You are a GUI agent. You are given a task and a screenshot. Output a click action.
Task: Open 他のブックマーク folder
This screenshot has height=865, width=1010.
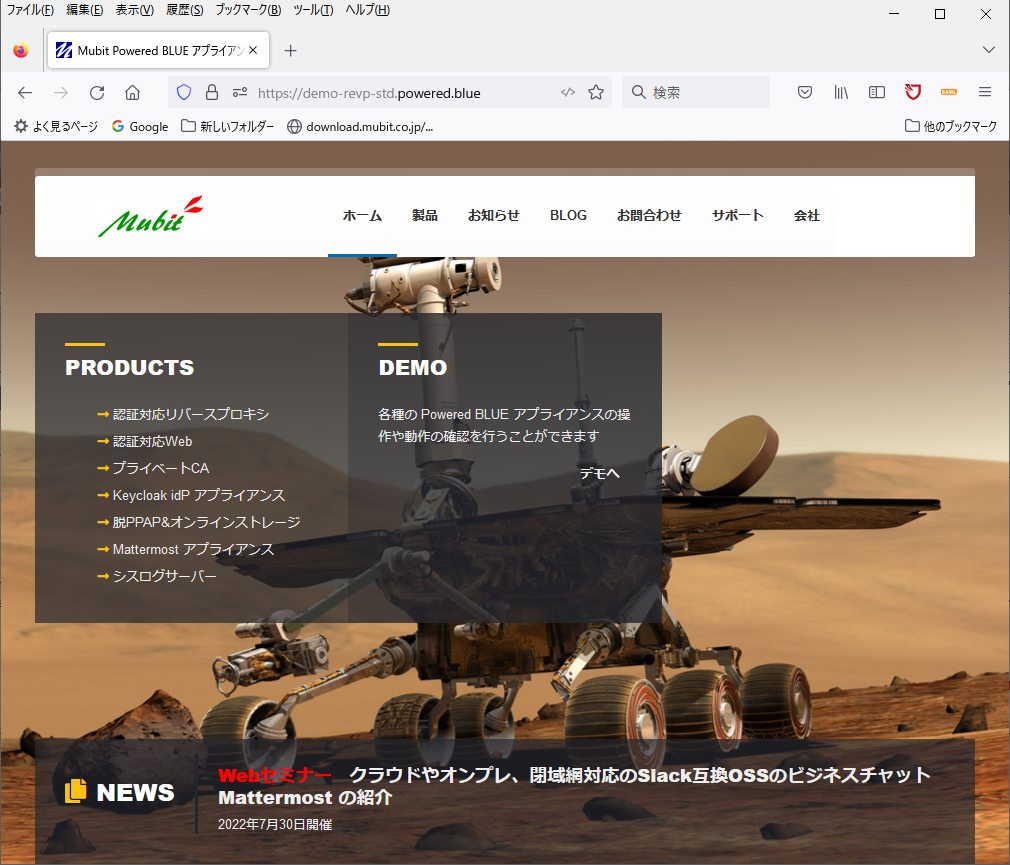pyautogui.click(x=951, y=126)
